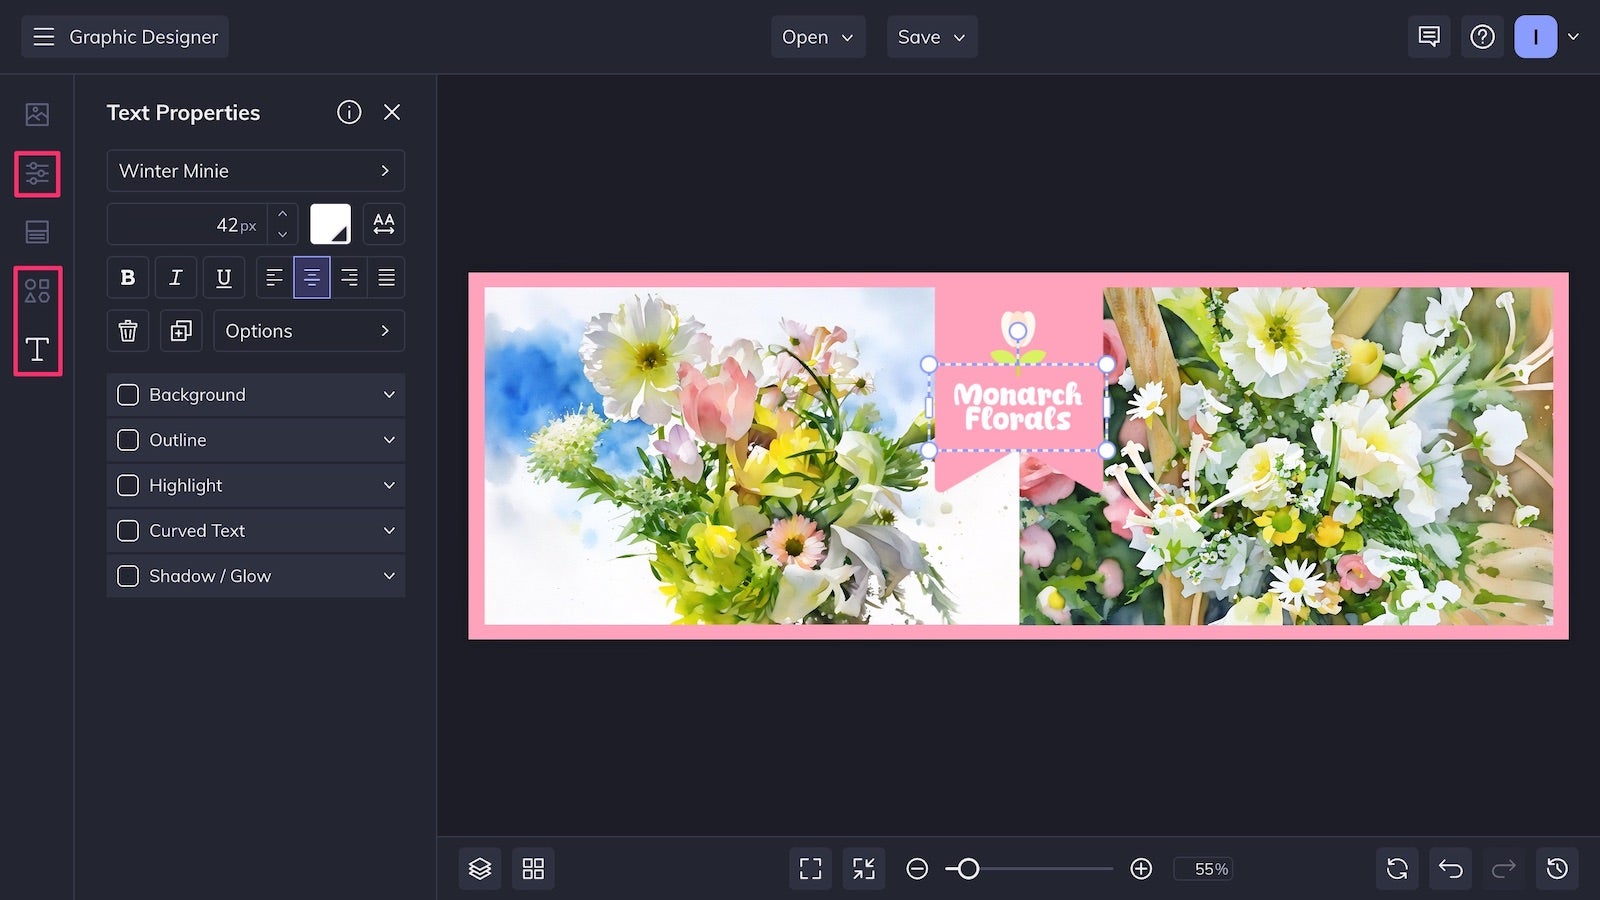The height and width of the screenshot is (900, 1600).
Task: Center align the text
Action: click(312, 277)
